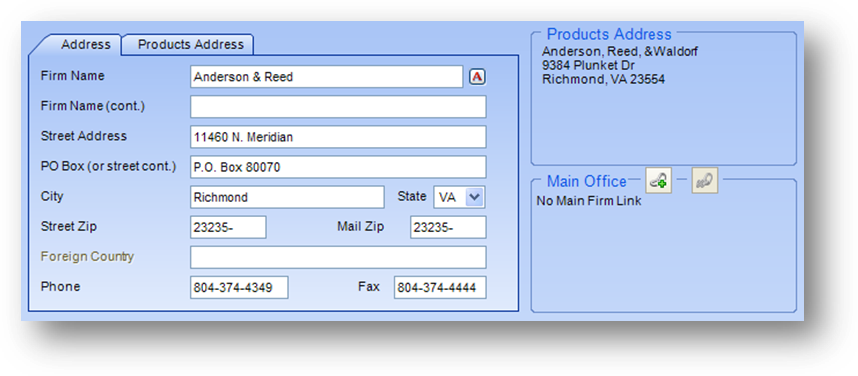Click the Phone number field
The height and width of the screenshot is (376, 858).
point(239,287)
